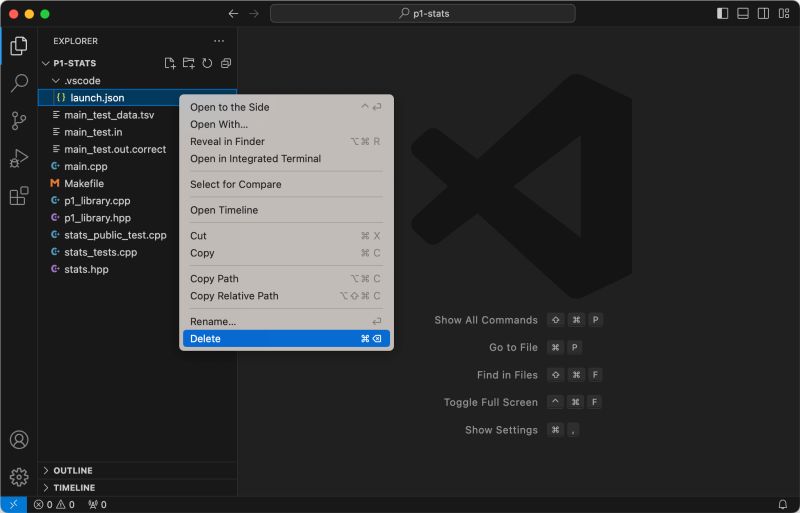Open stats.hpp file
This screenshot has width=800, height=513.
coord(86,269)
